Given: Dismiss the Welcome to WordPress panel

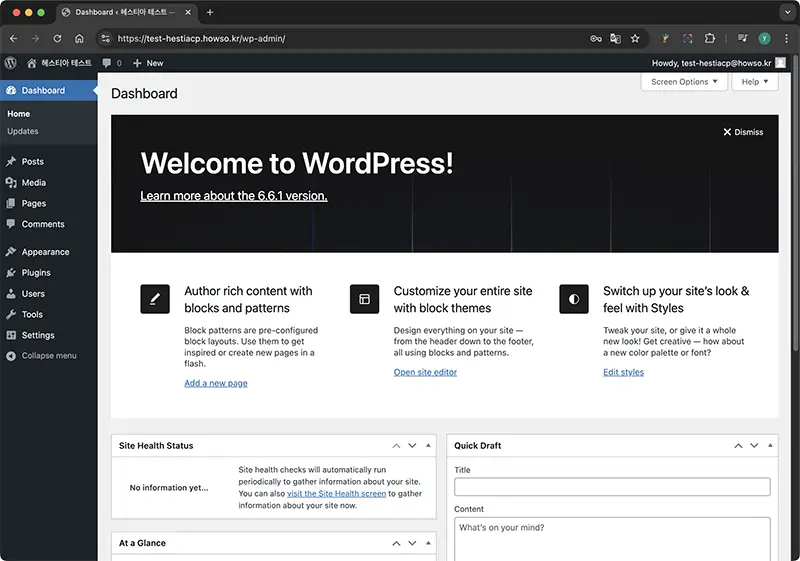Looking at the screenshot, I should [743, 132].
